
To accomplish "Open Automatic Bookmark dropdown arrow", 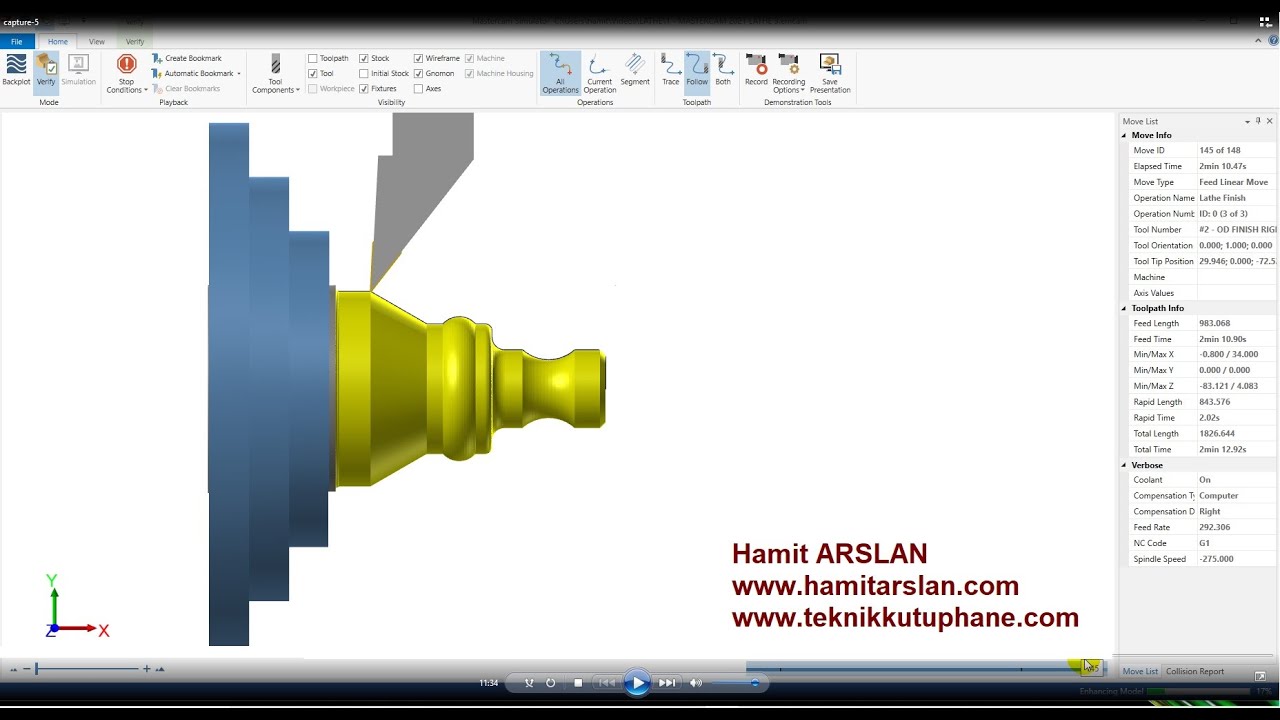I will click(x=239, y=74).
